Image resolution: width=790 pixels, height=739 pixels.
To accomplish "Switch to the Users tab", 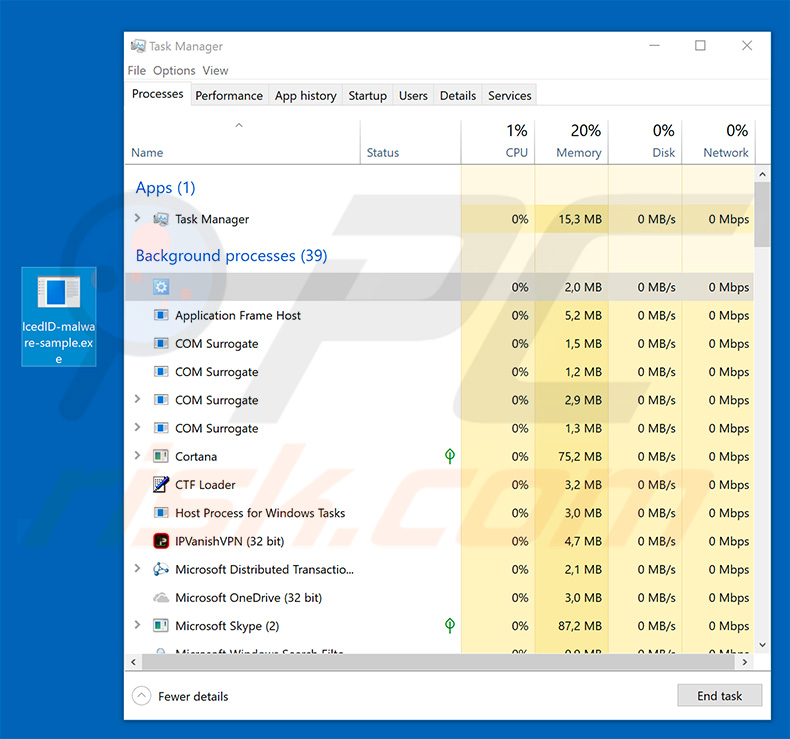I will coord(413,96).
